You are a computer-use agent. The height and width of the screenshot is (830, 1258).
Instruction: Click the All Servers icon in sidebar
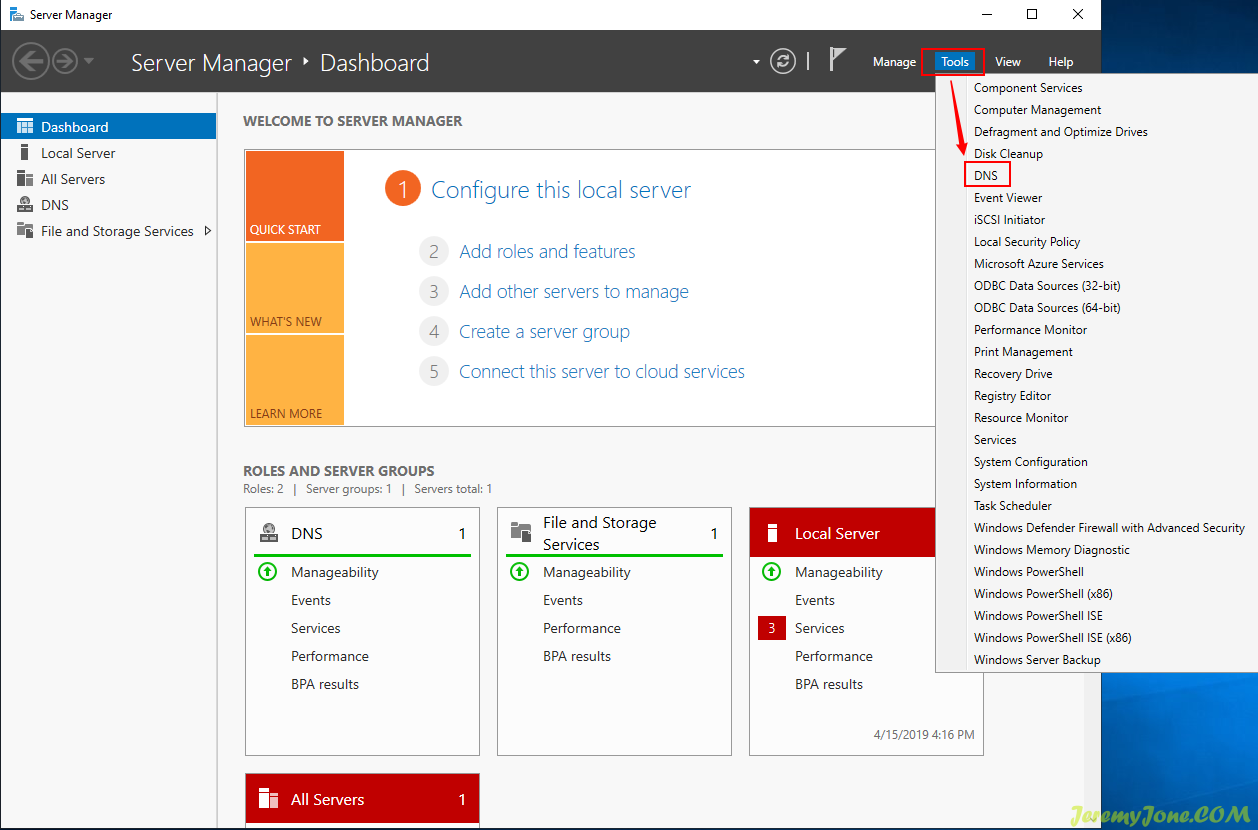pyautogui.click(x=25, y=179)
